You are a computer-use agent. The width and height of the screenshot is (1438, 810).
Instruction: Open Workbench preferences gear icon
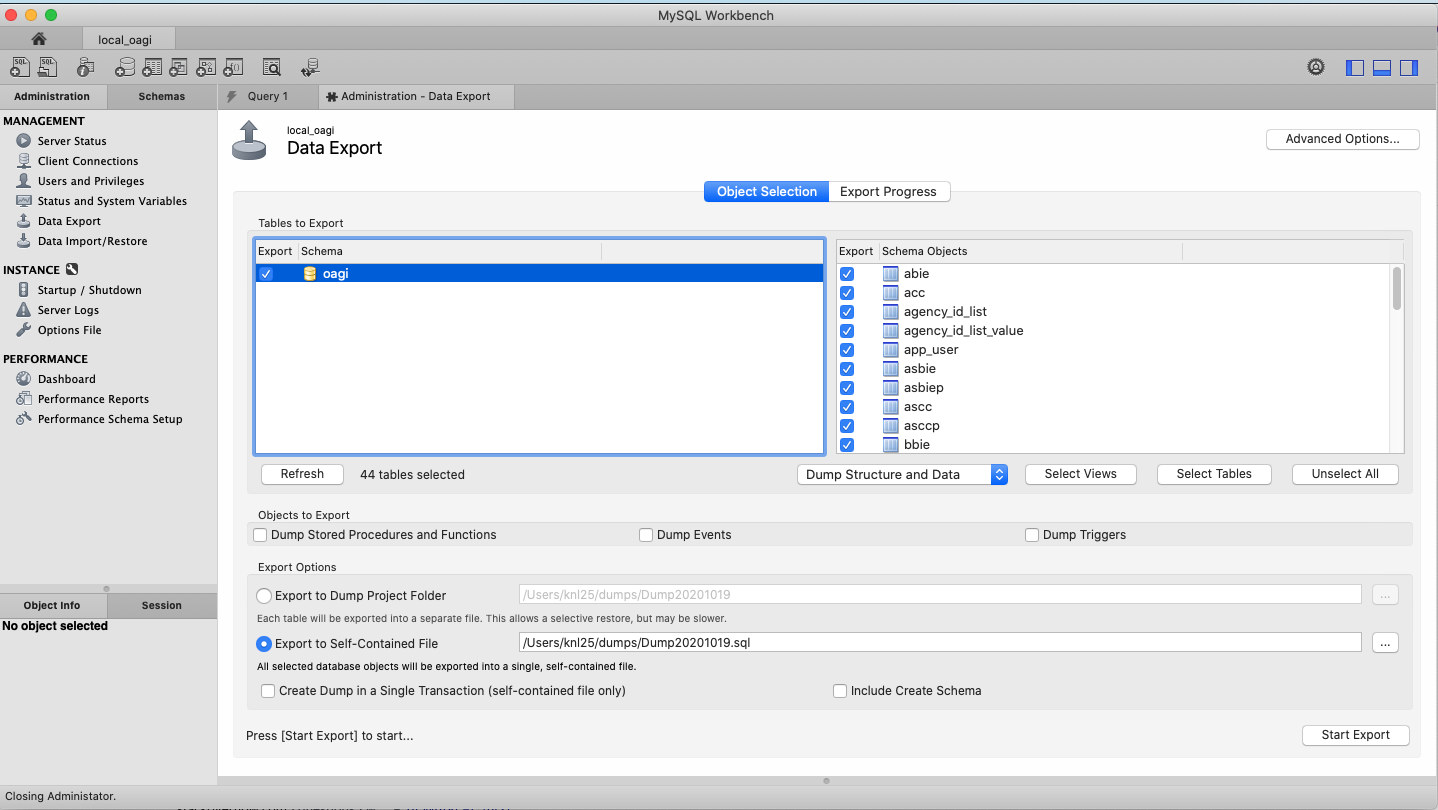[1316, 67]
